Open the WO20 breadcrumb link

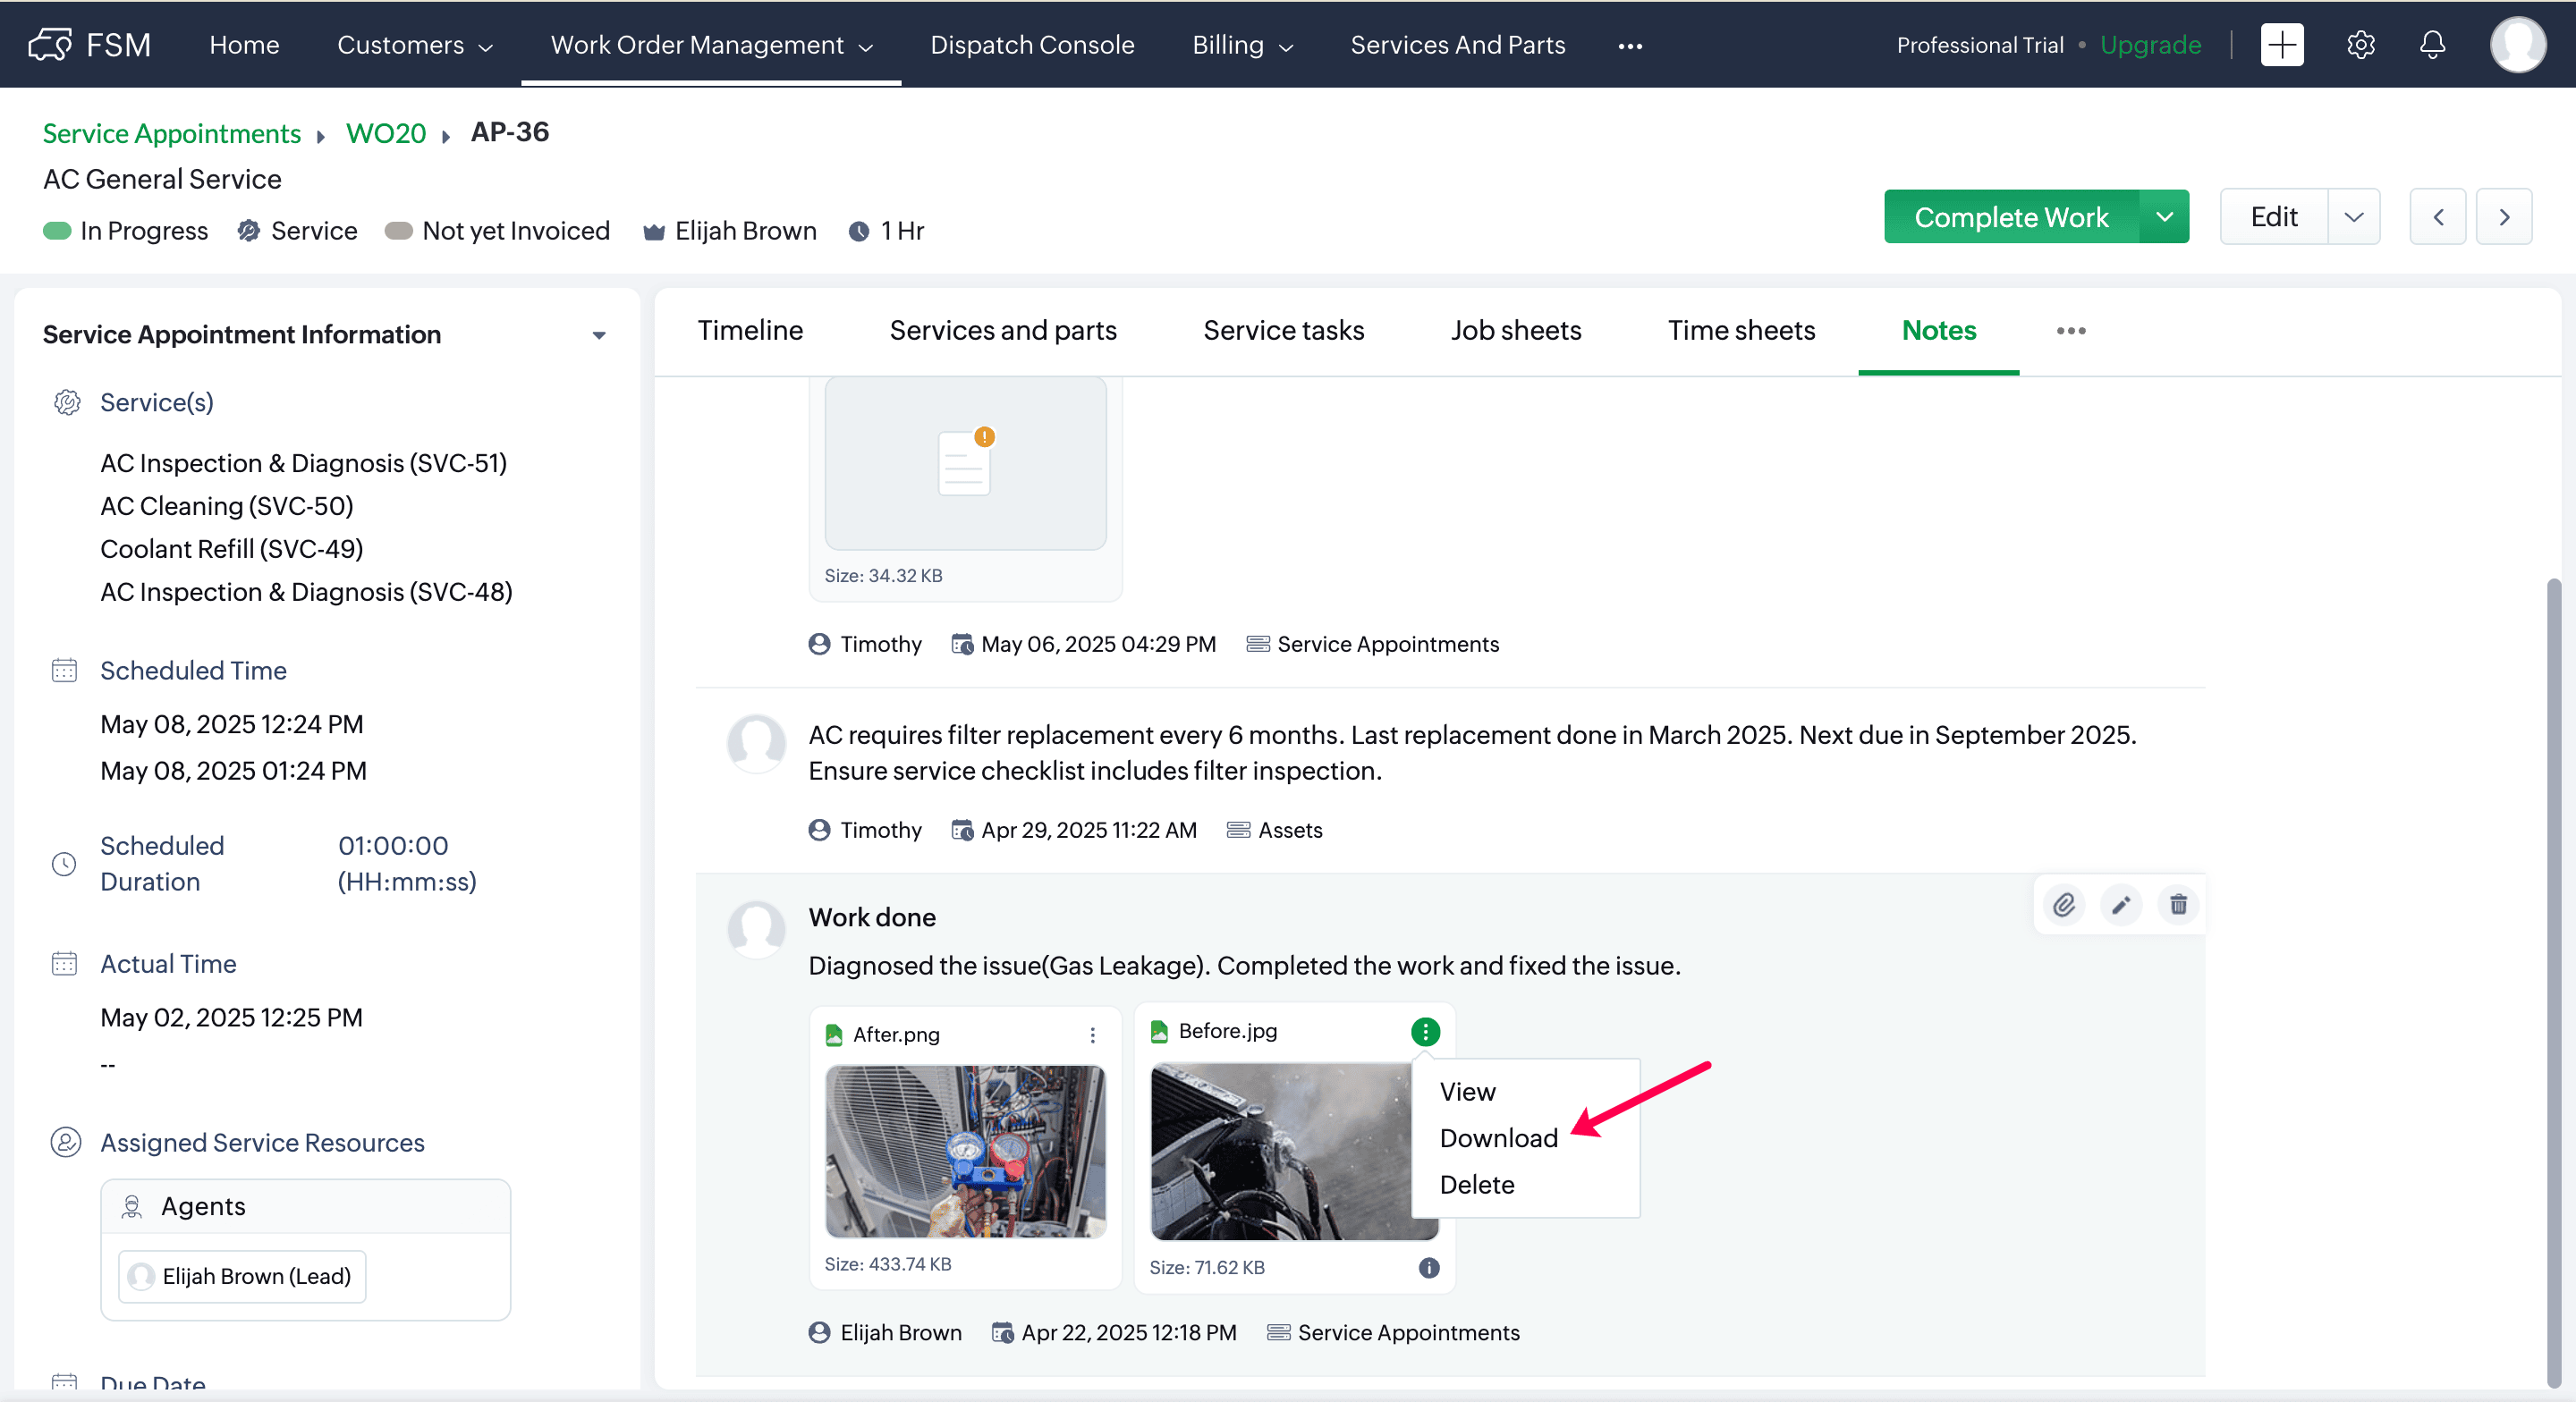(386, 133)
